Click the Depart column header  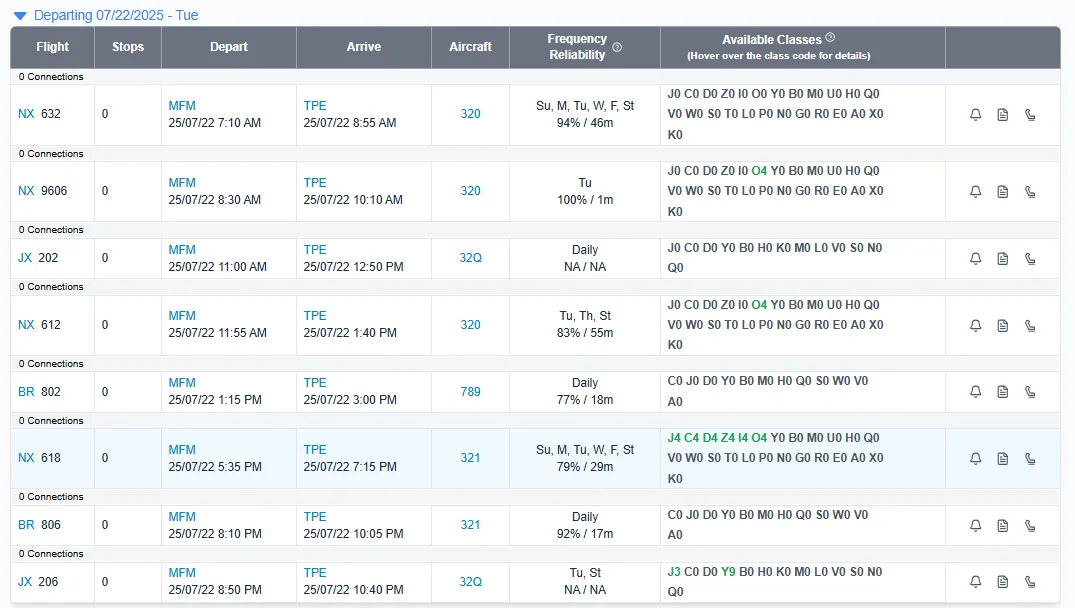[x=229, y=47]
